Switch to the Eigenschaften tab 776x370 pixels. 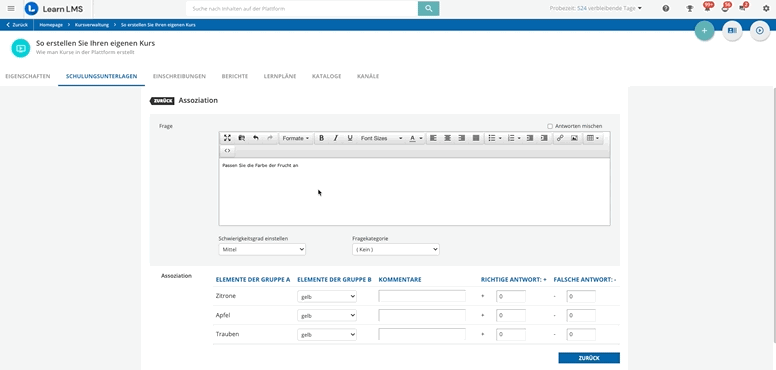coord(28,76)
